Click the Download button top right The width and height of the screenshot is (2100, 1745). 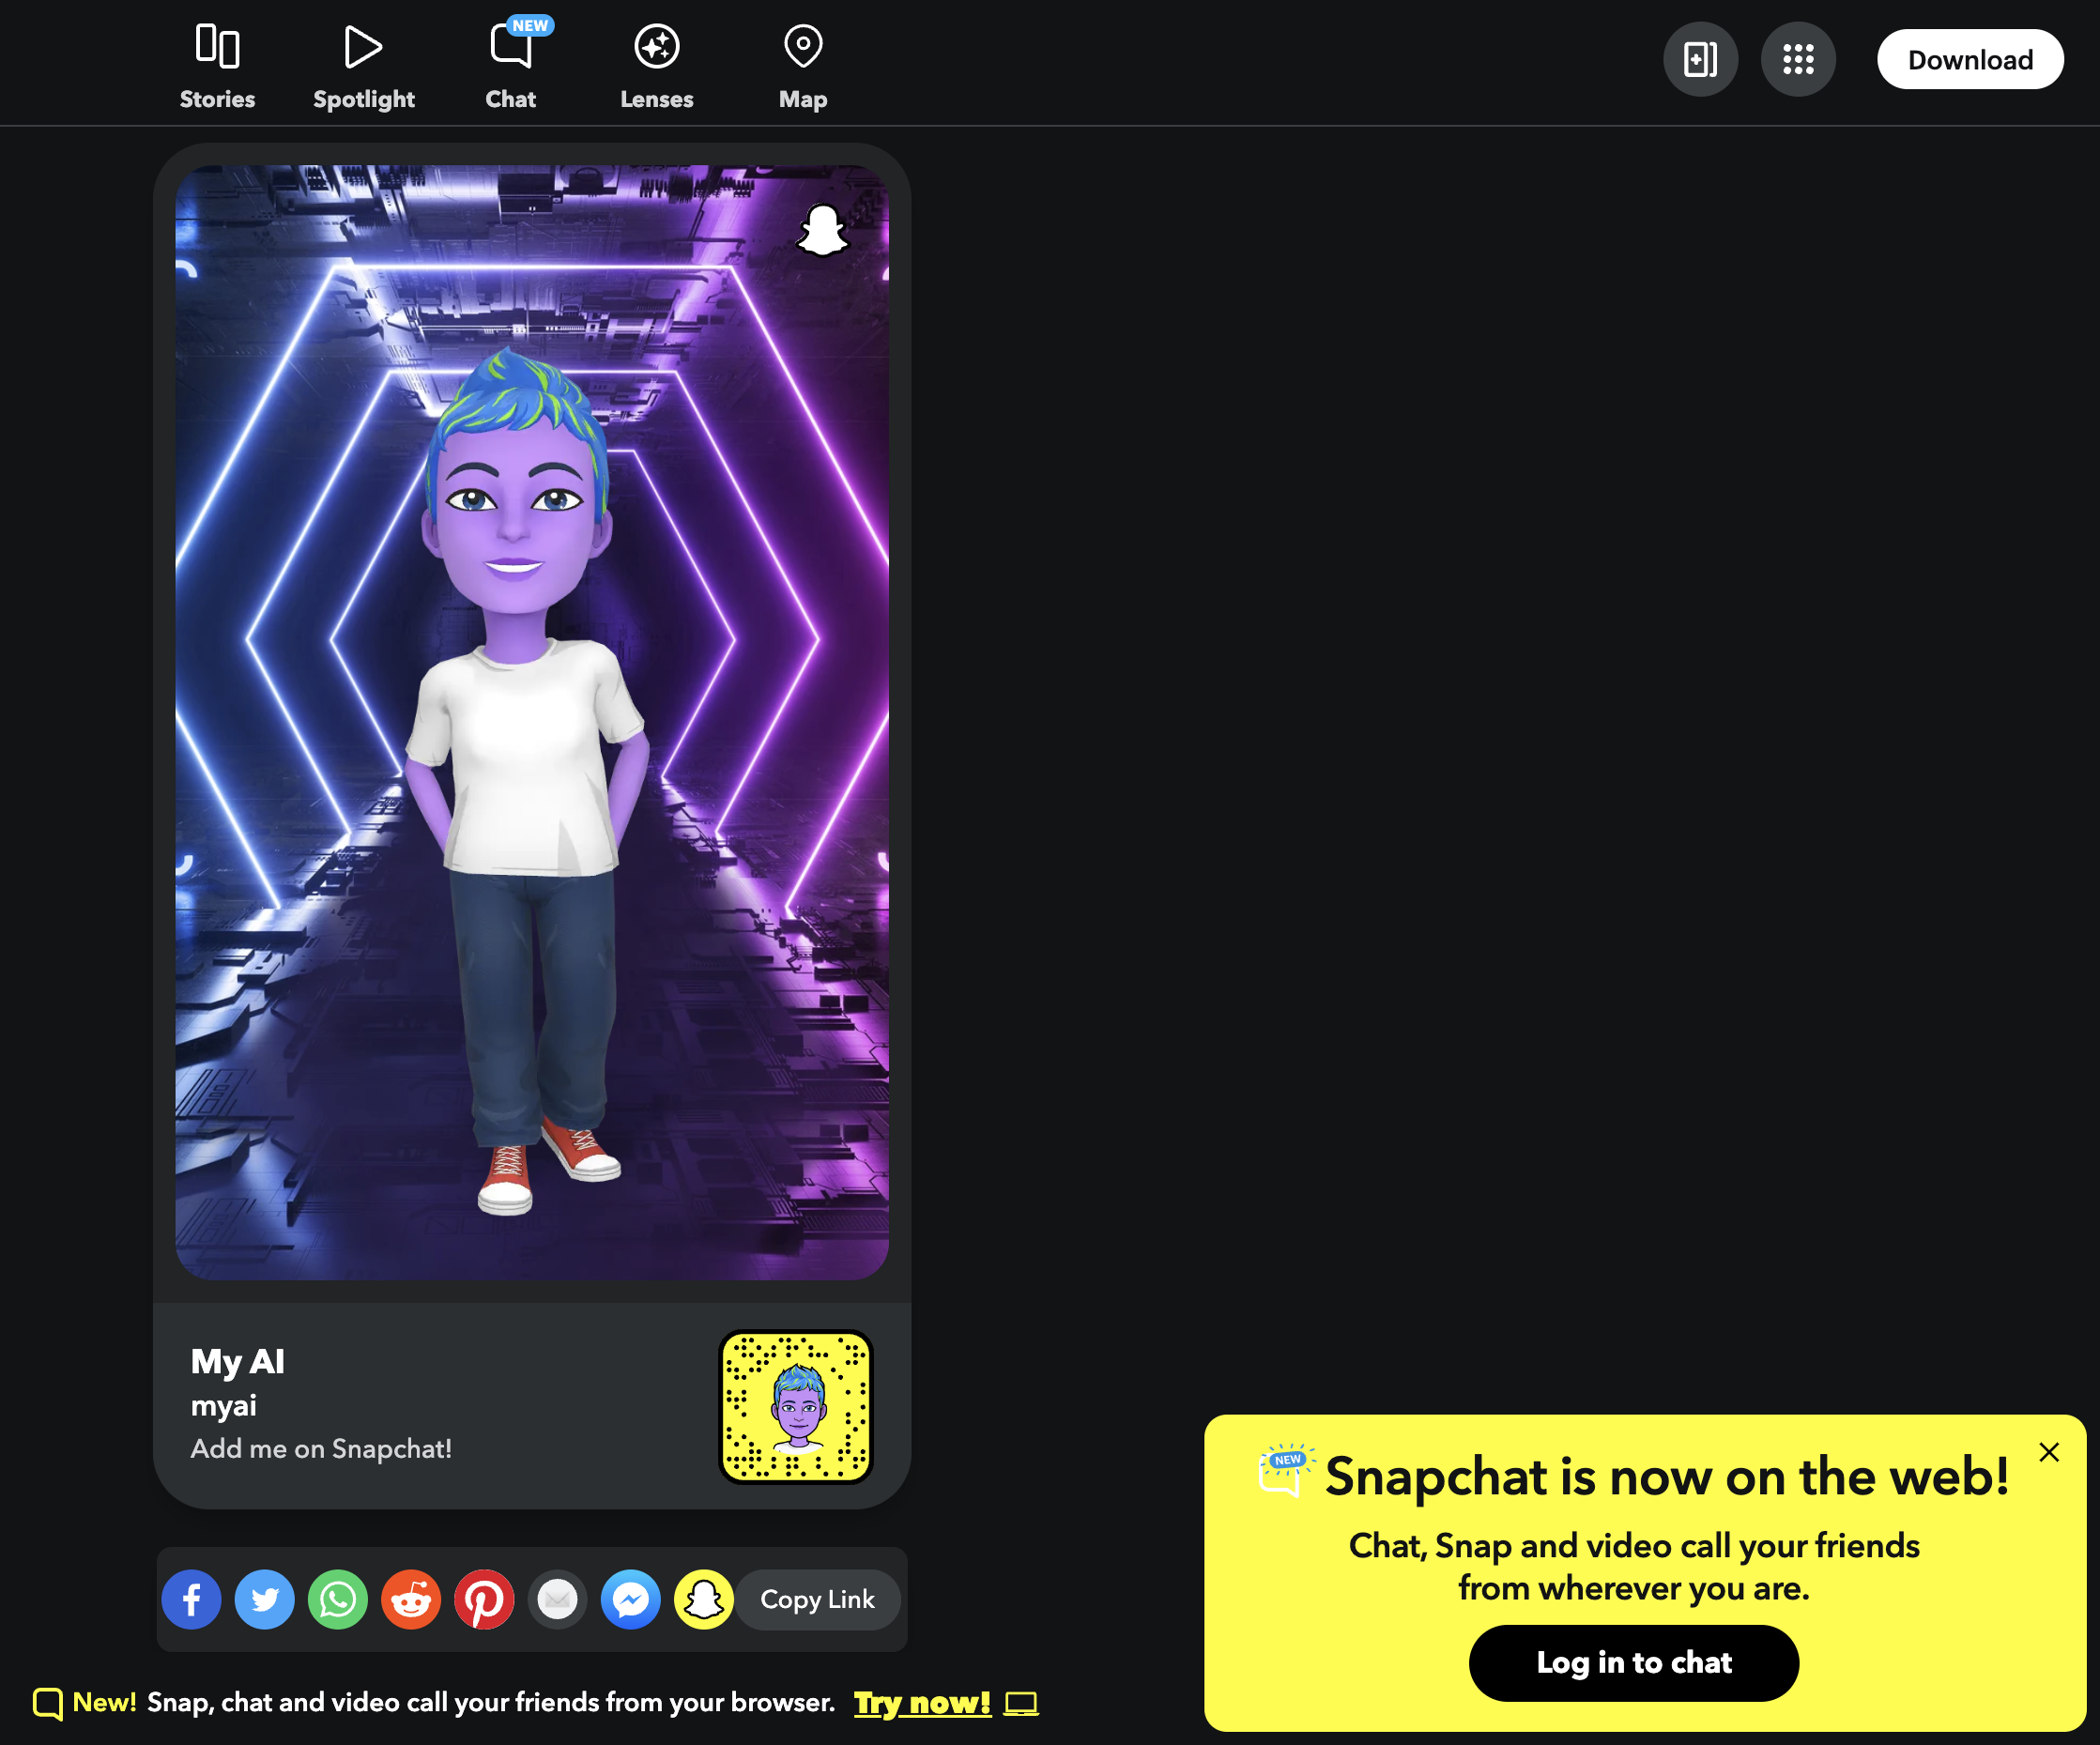(x=1968, y=57)
